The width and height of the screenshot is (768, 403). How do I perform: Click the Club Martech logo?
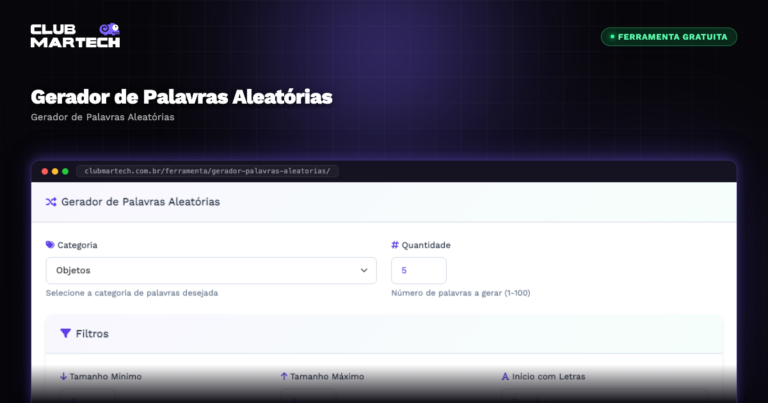tap(75, 35)
